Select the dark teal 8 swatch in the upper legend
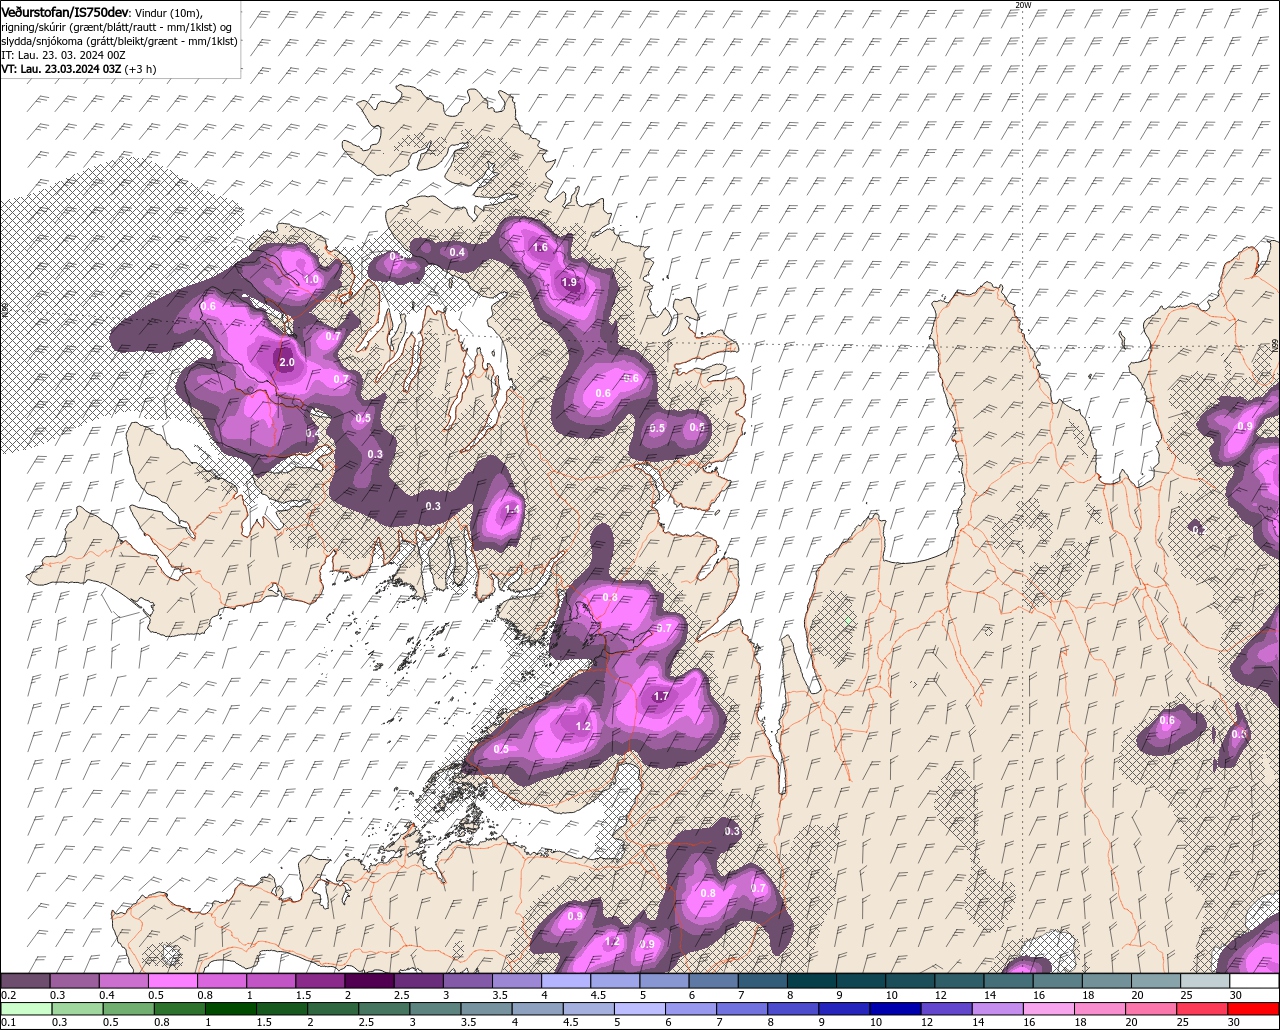The width and height of the screenshot is (1280, 1030). (x=813, y=981)
